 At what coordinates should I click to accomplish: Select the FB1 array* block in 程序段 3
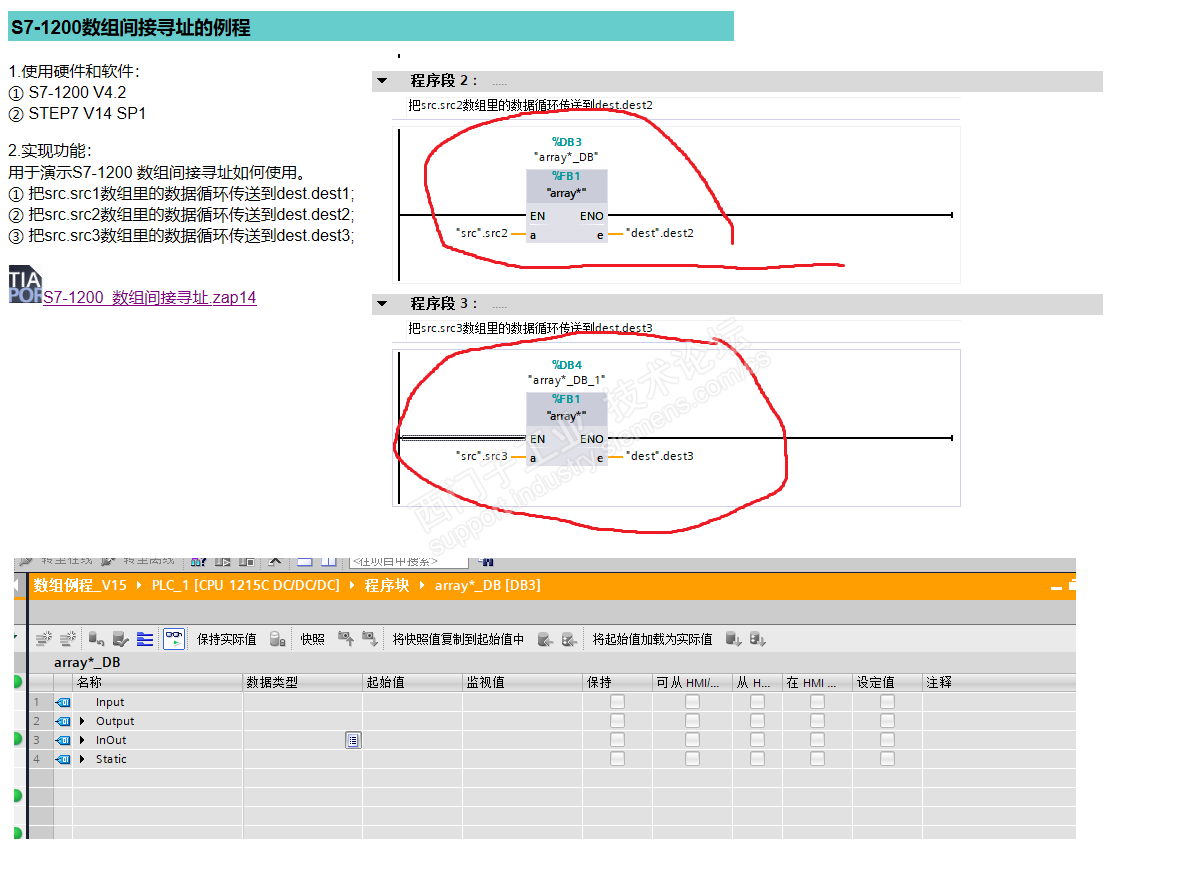566,430
